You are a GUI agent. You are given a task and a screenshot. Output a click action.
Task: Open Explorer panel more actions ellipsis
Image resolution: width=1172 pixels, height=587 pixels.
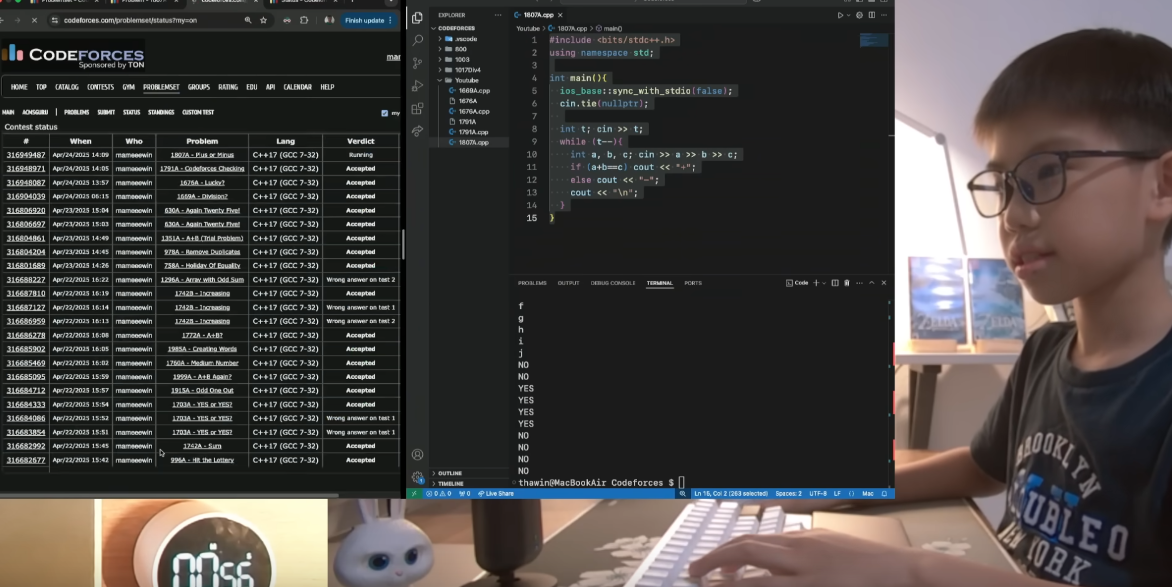pyautogui.click(x=498, y=15)
